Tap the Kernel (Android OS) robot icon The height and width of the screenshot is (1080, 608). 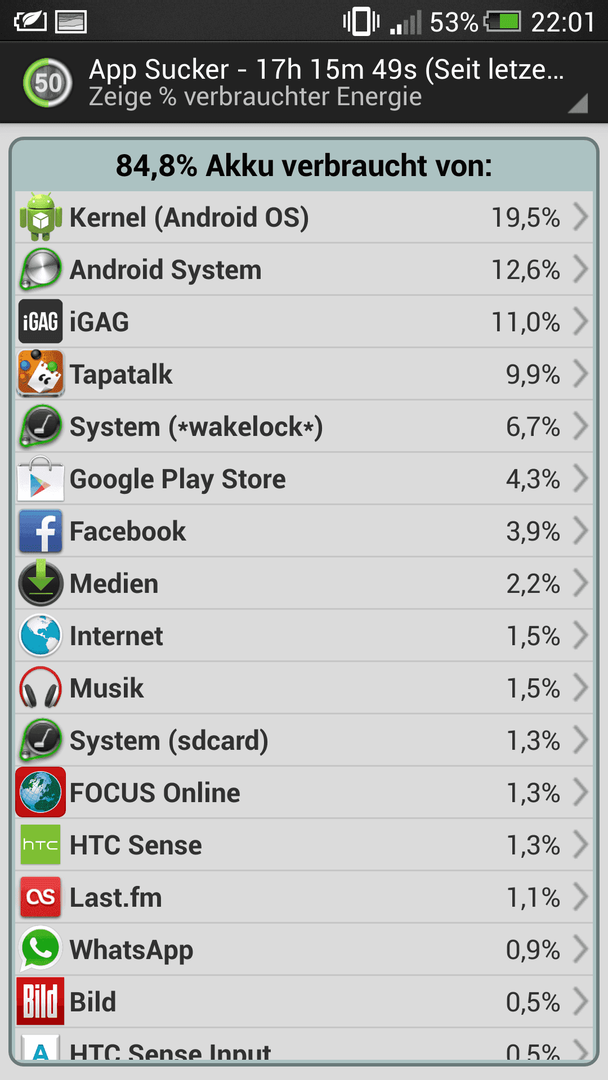pos(41,218)
